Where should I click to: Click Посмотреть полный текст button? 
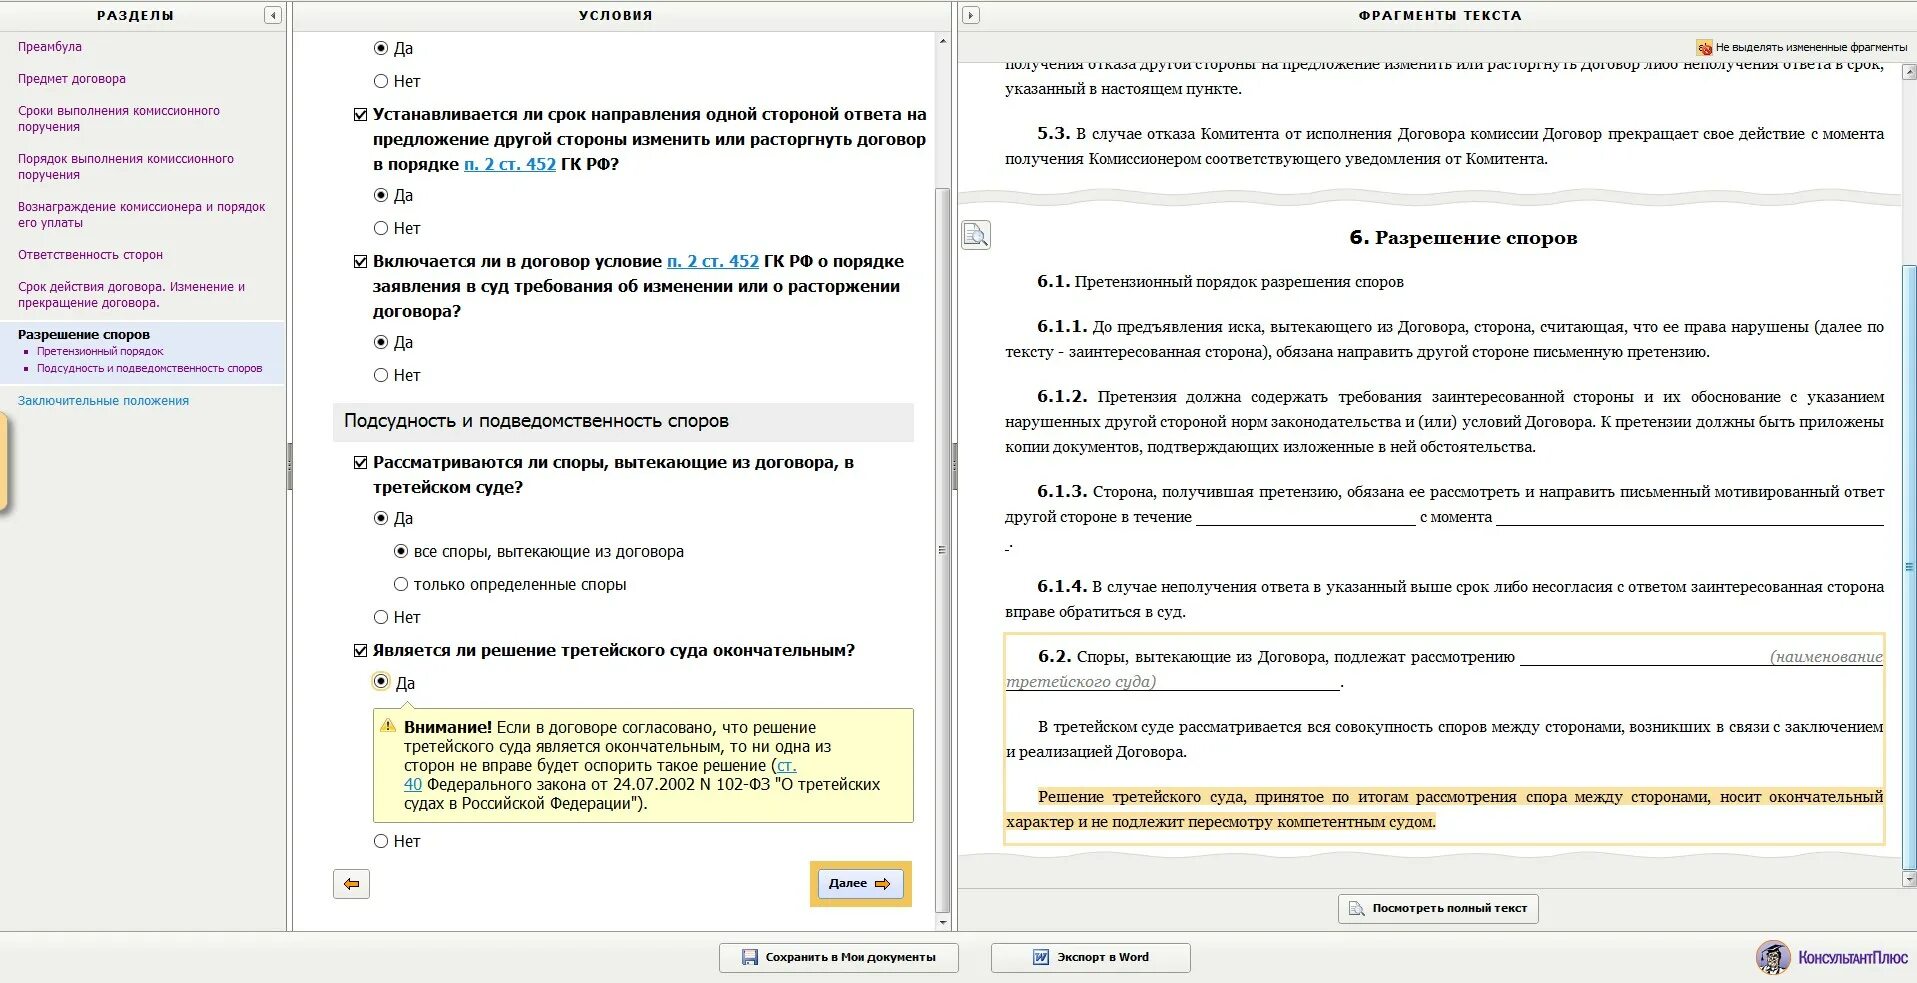point(1438,908)
